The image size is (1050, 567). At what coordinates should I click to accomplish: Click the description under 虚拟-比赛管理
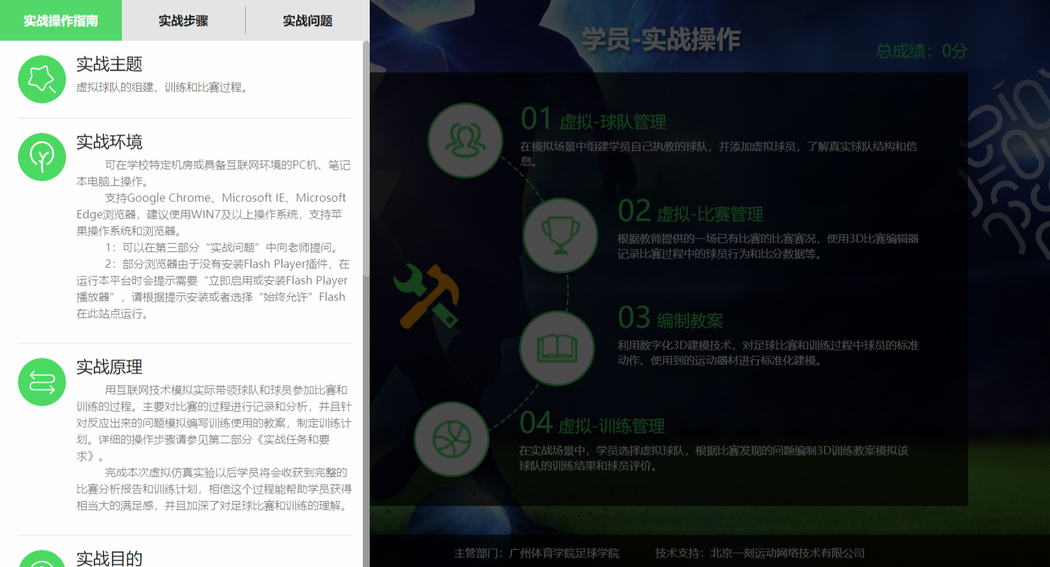click(768, 246)
